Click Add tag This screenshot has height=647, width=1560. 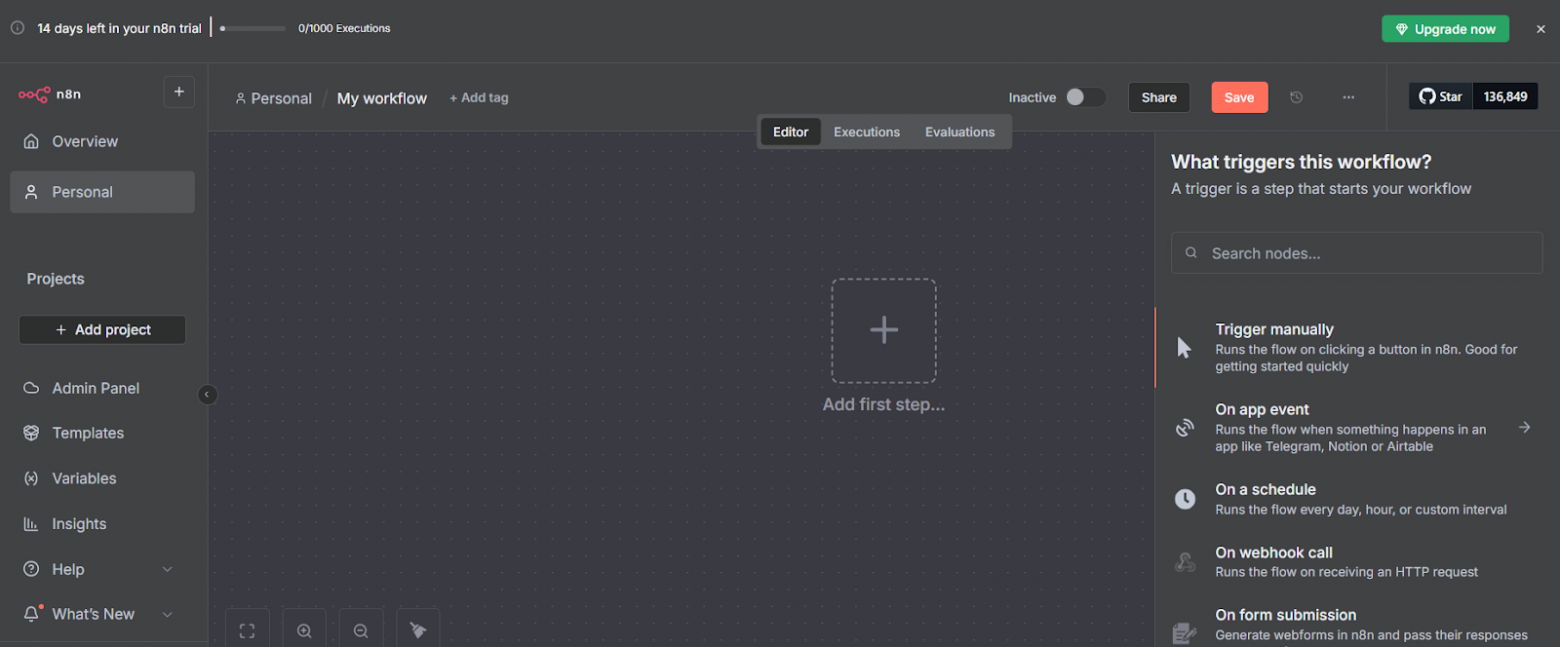coord(479,98)
